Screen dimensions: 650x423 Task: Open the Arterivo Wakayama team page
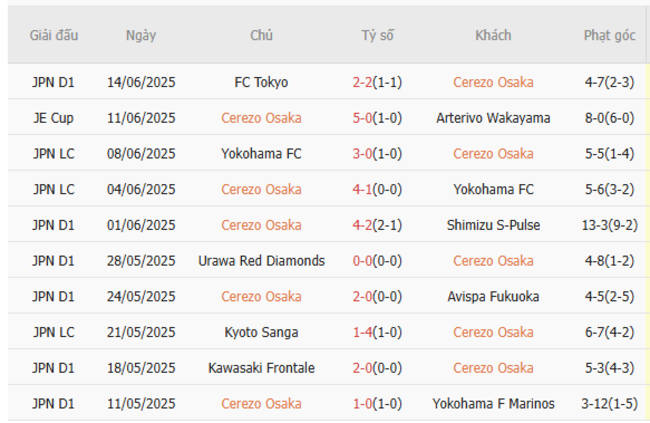(x=493, y=118)
